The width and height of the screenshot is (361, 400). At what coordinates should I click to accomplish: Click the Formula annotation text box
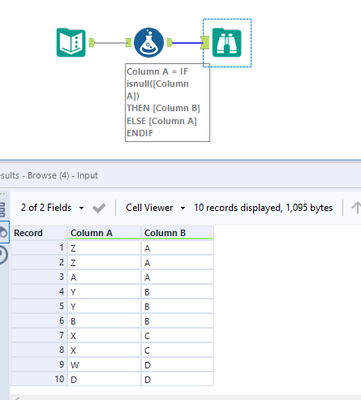pos(167,102)
